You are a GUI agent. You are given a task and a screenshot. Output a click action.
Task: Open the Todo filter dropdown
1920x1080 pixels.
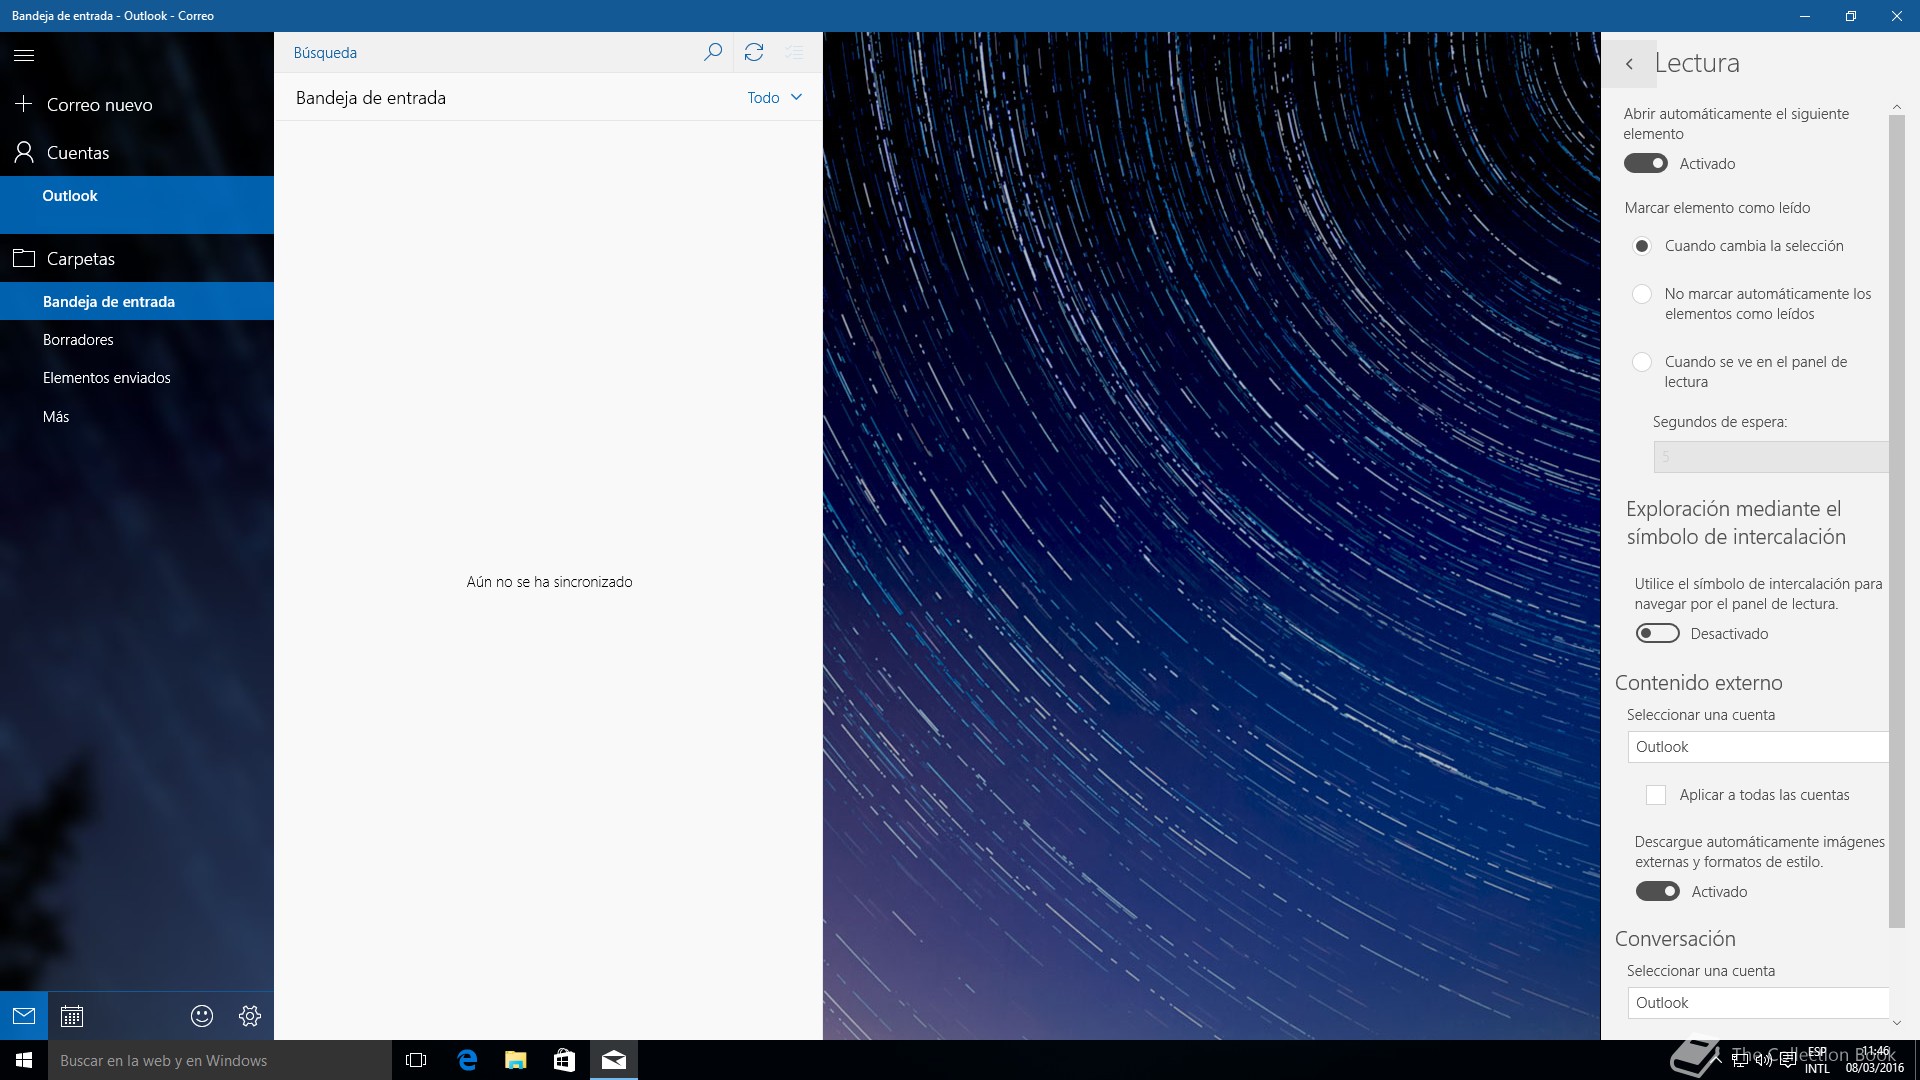[775, 97]
